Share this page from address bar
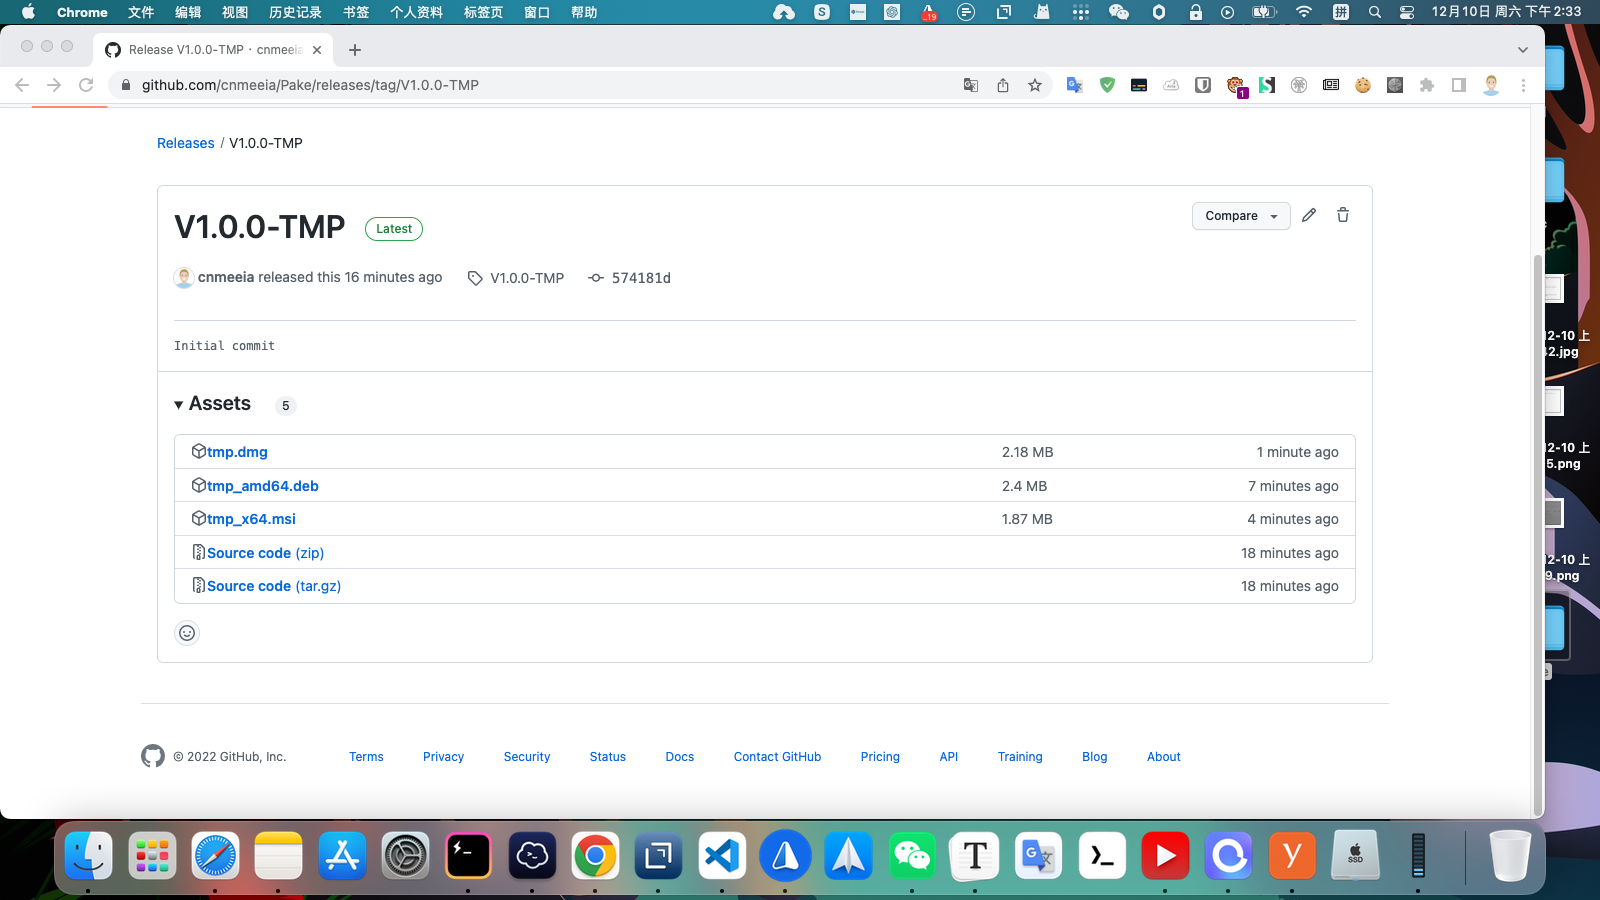 pos(1003,85)
